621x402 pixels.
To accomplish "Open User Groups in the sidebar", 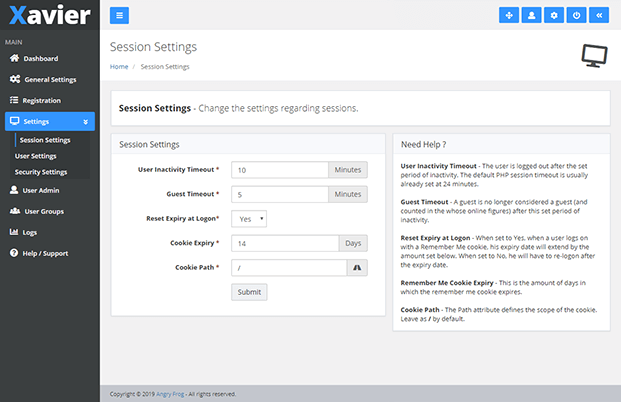I will pyautogui.click(x=44, y=211).
